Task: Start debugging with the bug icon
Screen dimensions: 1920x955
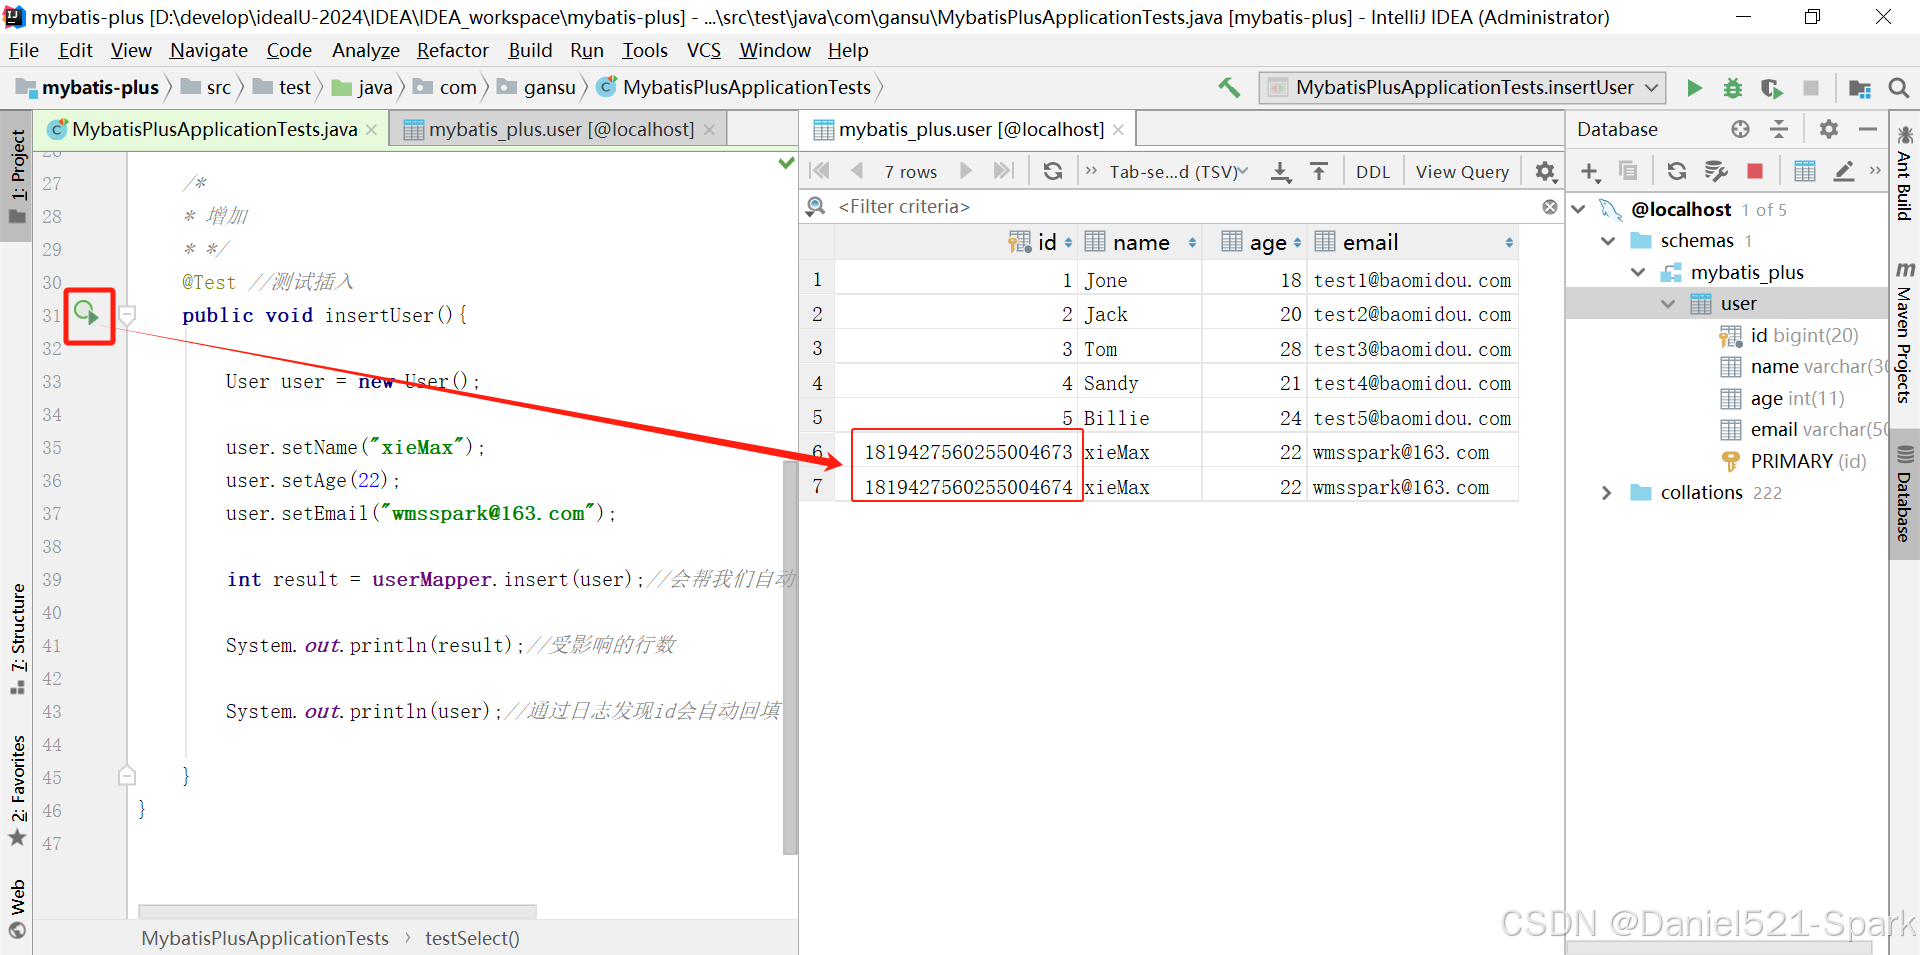Action: (x=1732, y=88)
